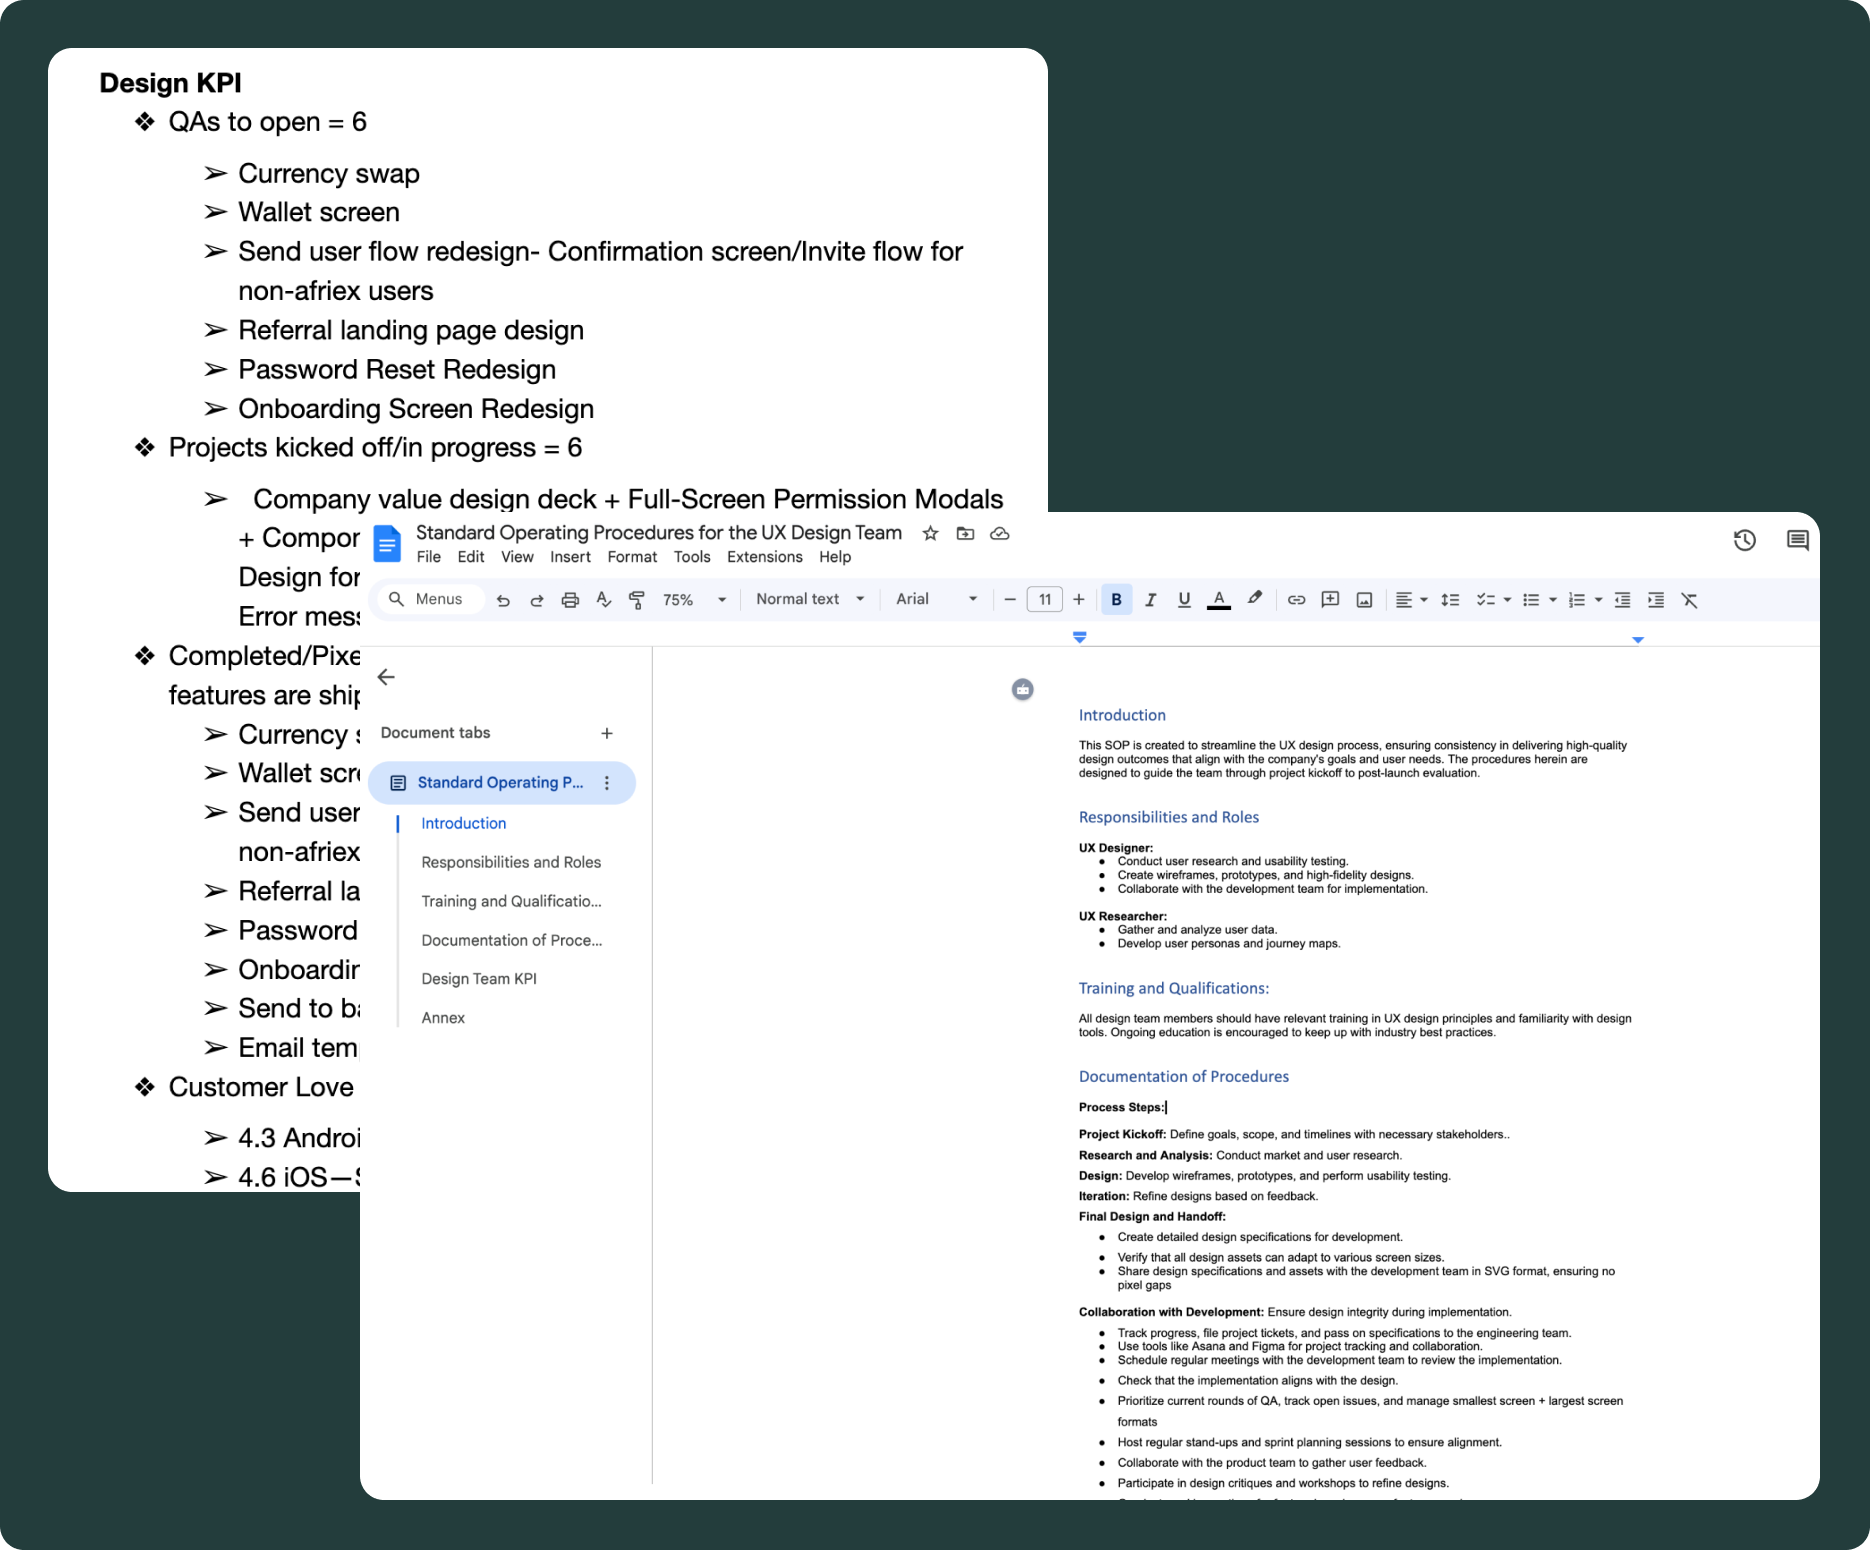The height and width of the screenshot is (1550, 1870).
Task: Open the Arial font dropdown
Action: 937,599
